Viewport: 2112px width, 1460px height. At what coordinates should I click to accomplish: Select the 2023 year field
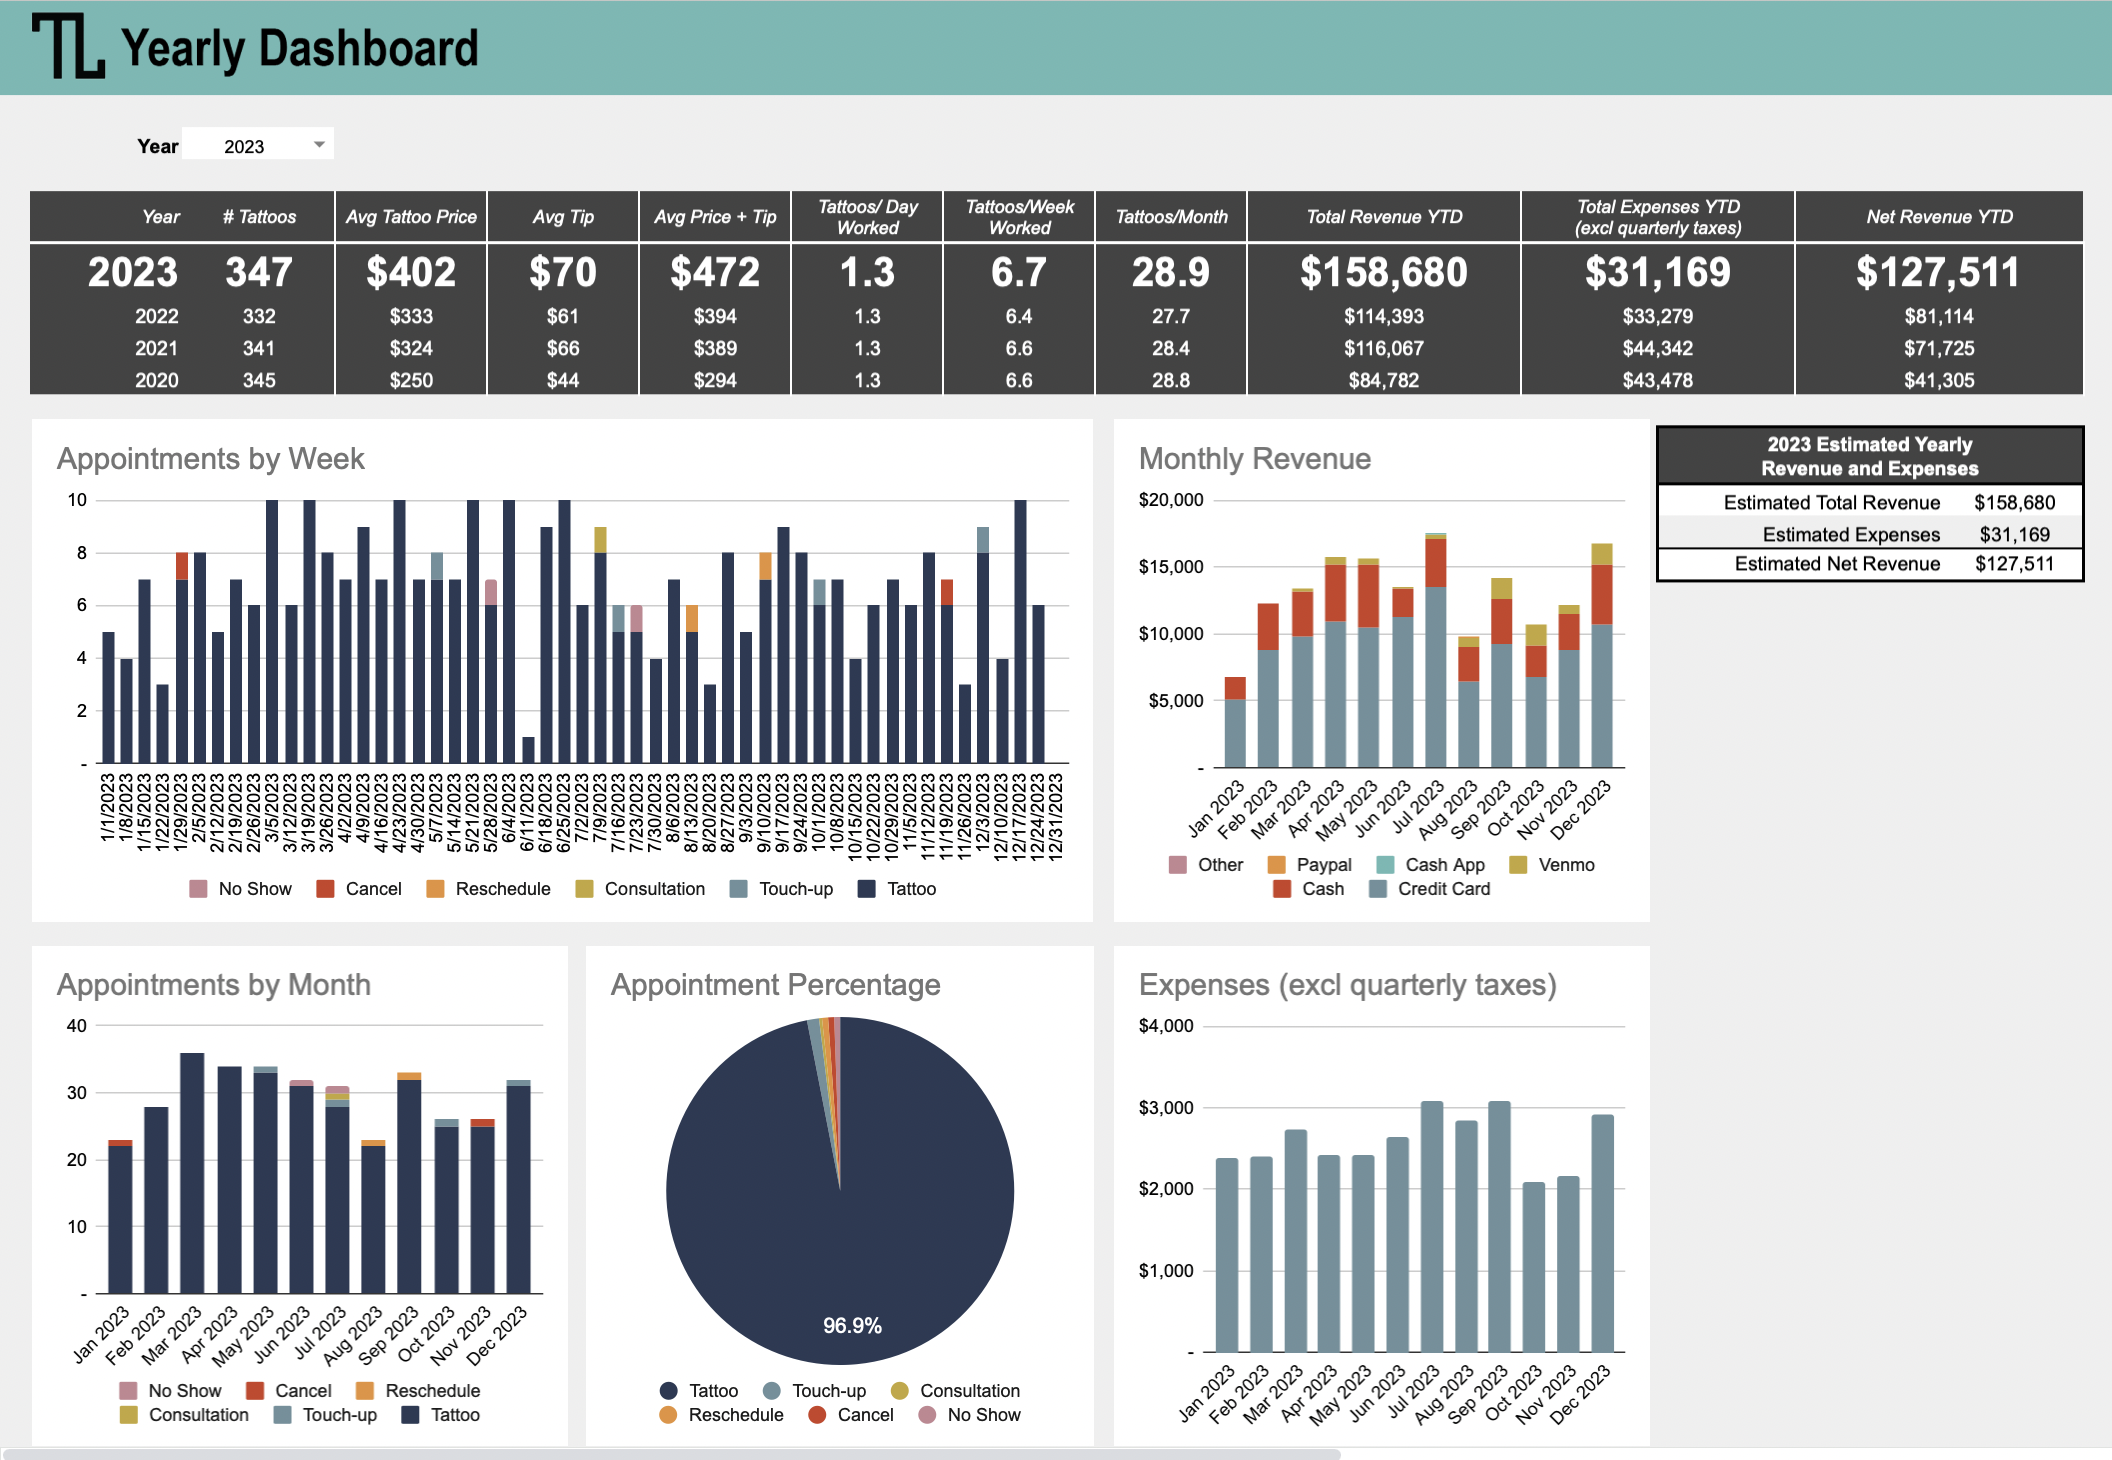[x=246, y=146]
